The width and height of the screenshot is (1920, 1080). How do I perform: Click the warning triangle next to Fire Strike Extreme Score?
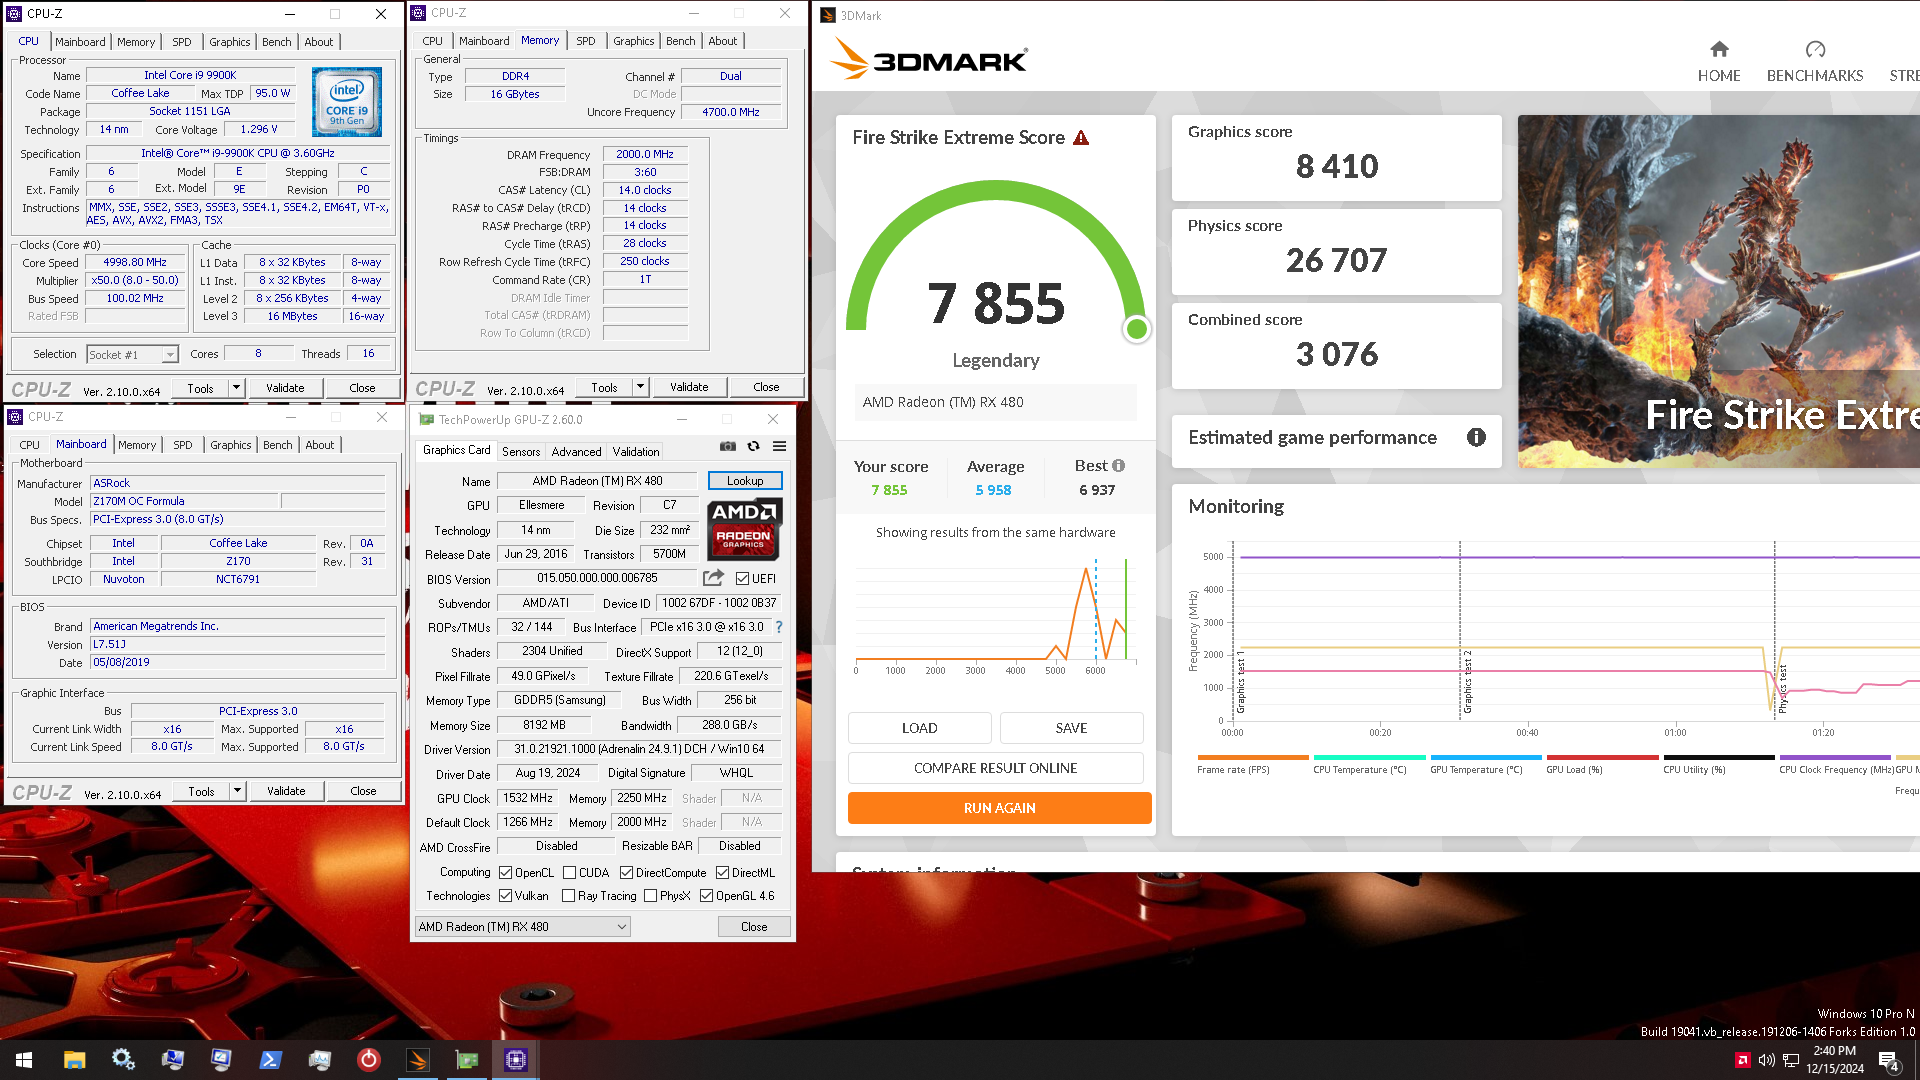1081,138
